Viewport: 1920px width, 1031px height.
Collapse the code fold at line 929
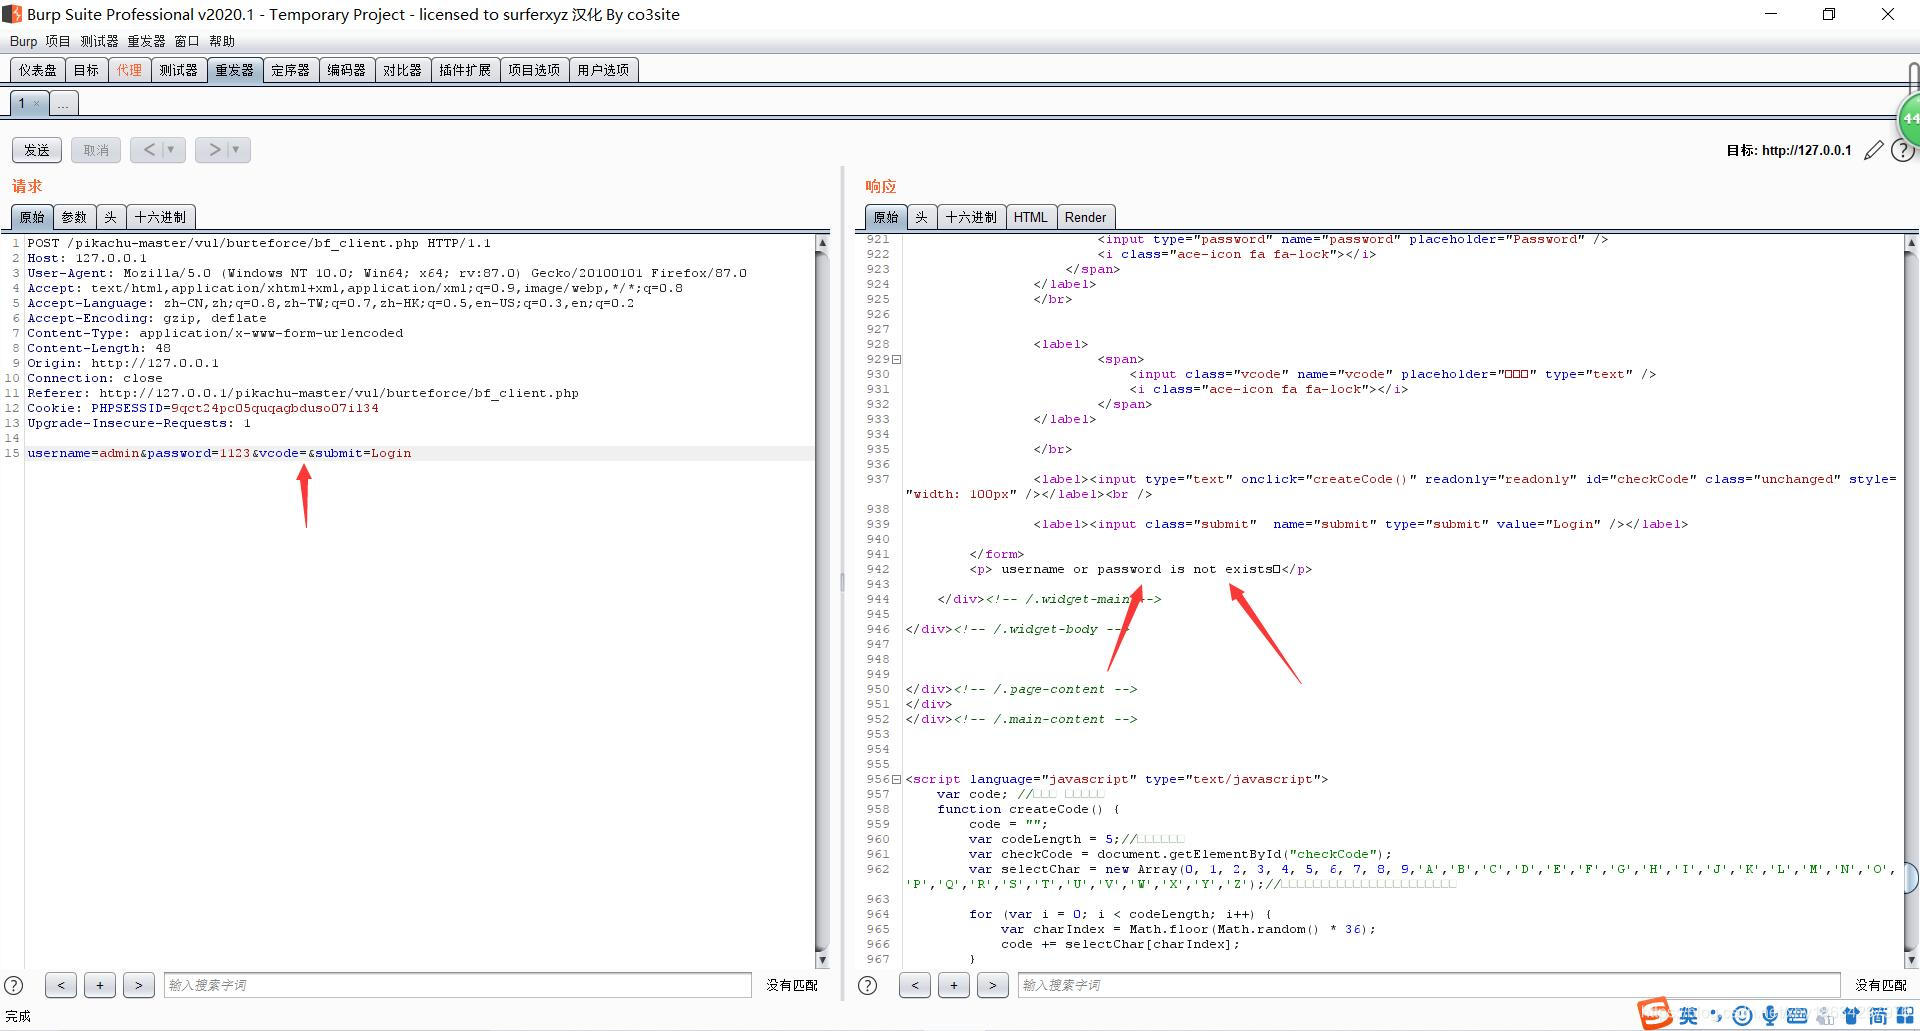point(897,359)
